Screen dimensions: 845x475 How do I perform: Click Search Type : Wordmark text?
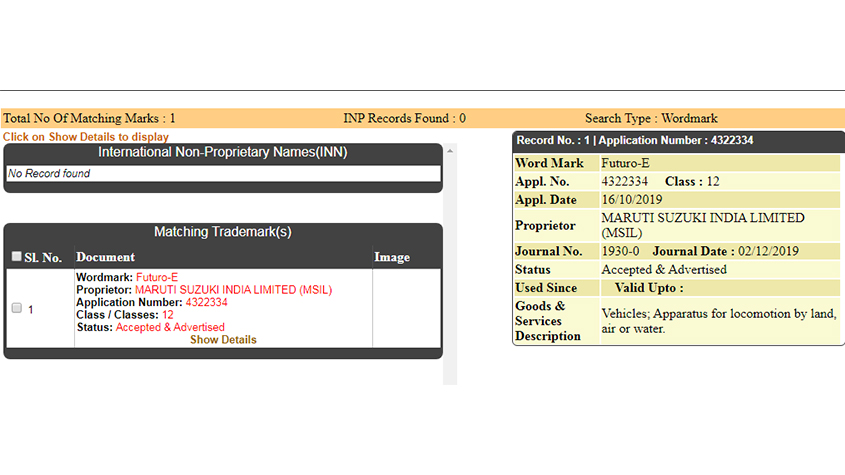(651, 118)
